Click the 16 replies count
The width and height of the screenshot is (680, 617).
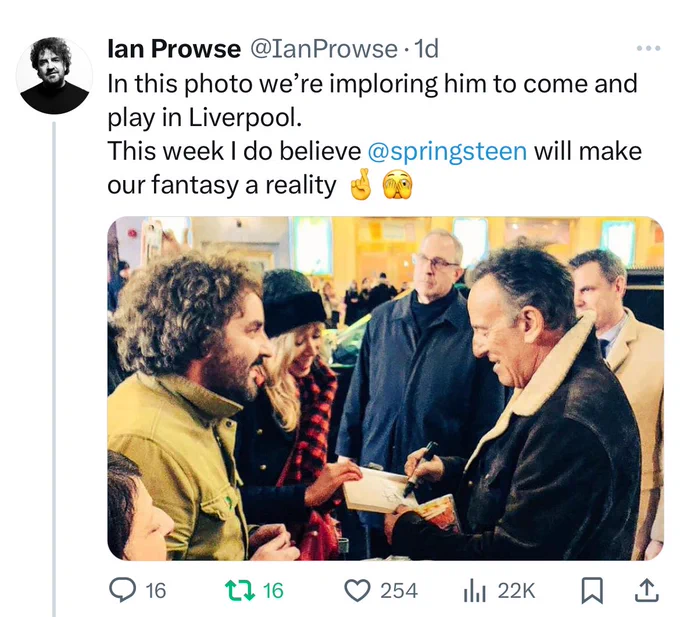pos(155,591)
